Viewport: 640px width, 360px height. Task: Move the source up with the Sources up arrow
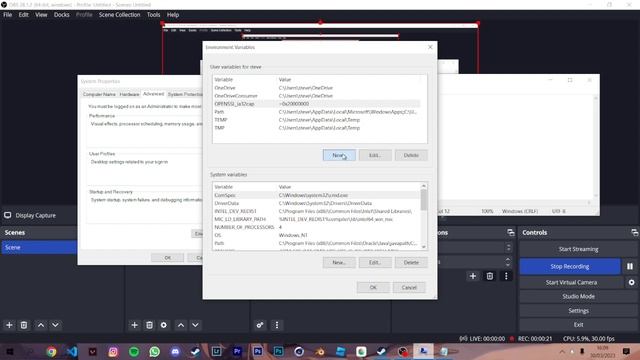pyautogui.click(x=181, y=325)
